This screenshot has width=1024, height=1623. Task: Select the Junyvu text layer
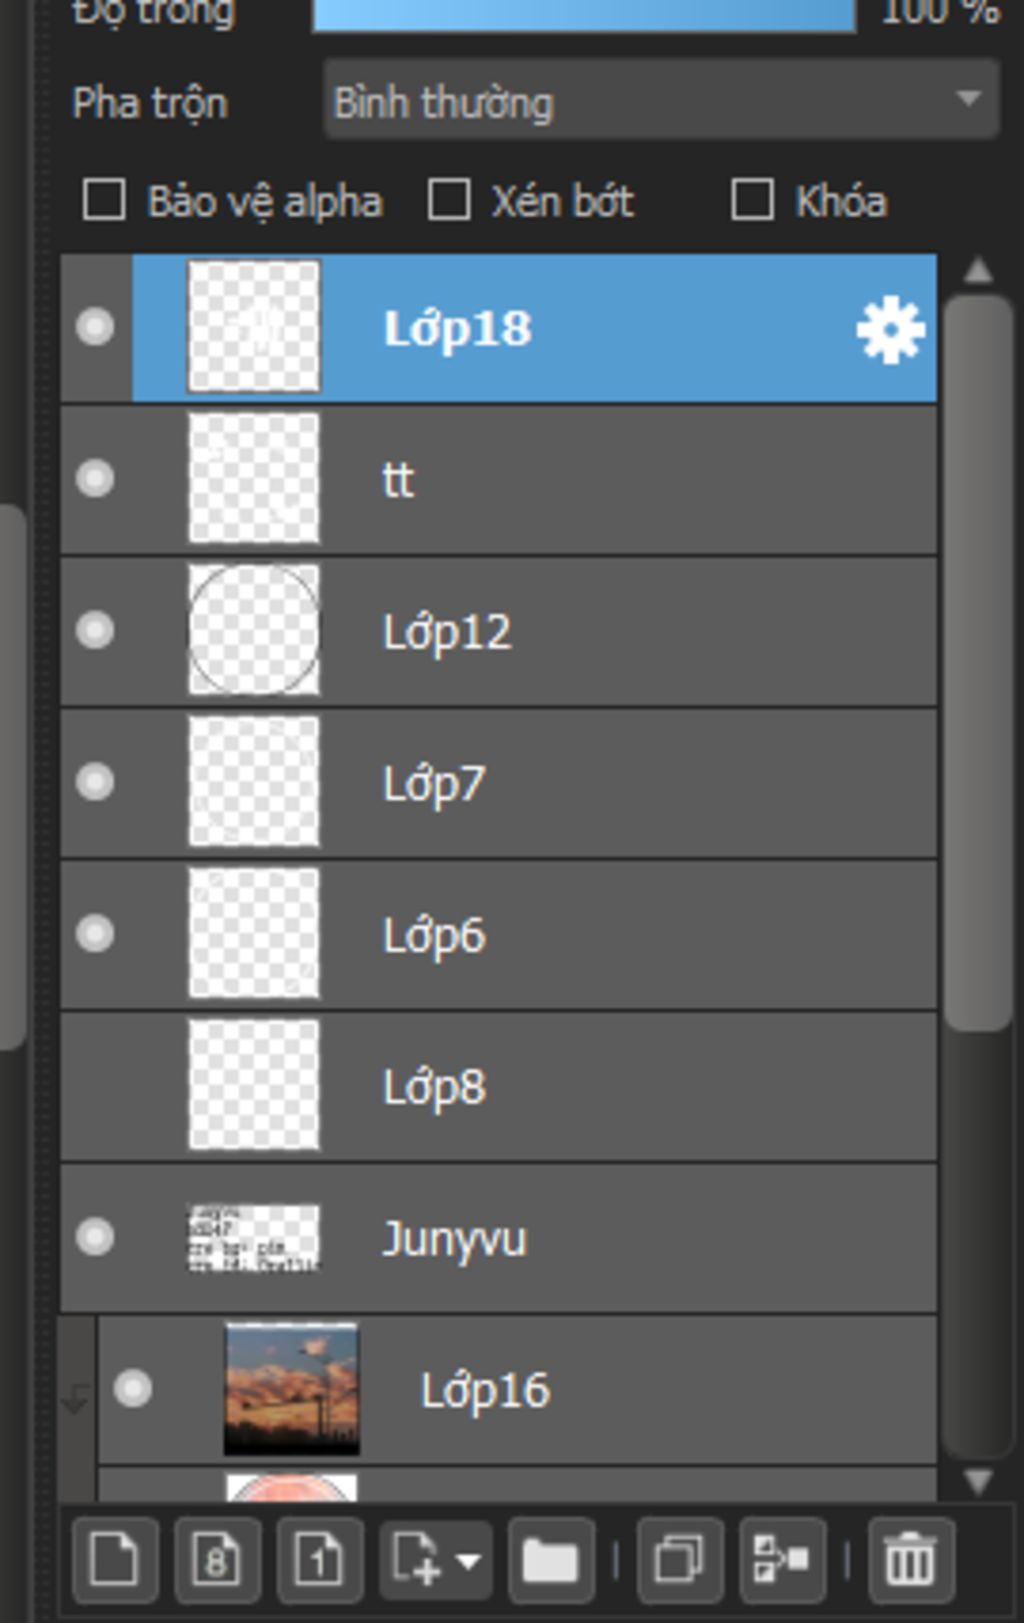[x=499, y=1238]
